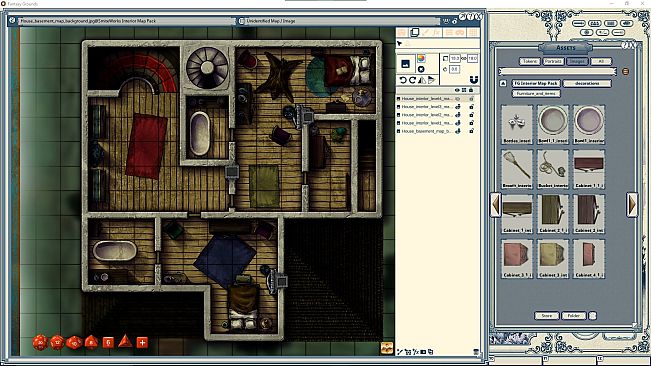Click the red plus modifier box
This screenshot has width=651, height=366.
click(x=142, y=342)
